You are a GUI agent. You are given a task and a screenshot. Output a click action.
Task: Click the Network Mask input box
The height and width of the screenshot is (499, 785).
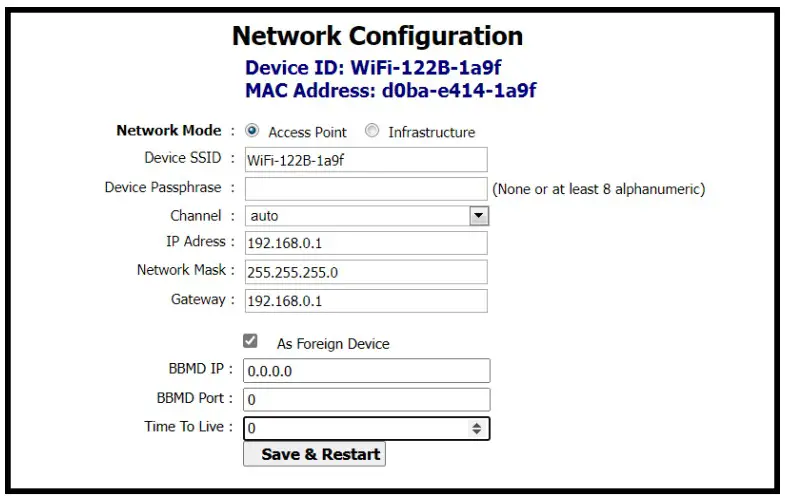(365, 271)
